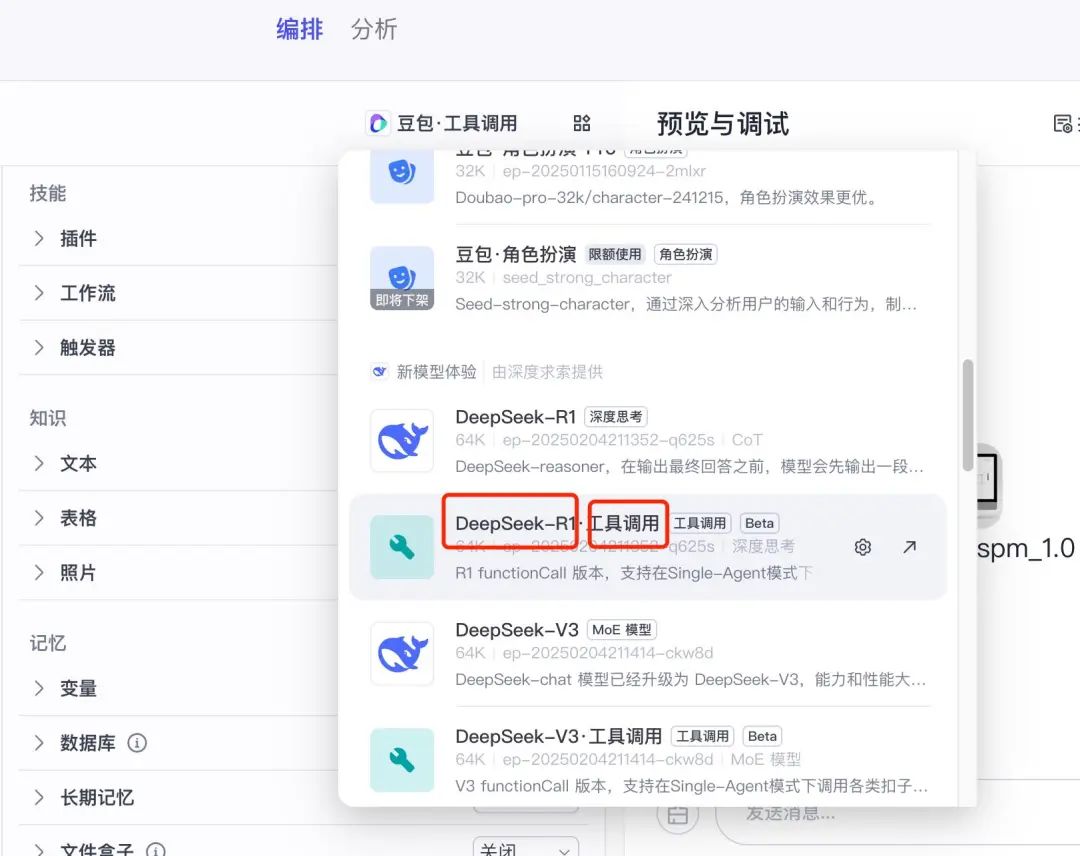This screenshot has width=1080, height=856.
Task: Click the info icon next to 数据库
Action: (139, 743)
